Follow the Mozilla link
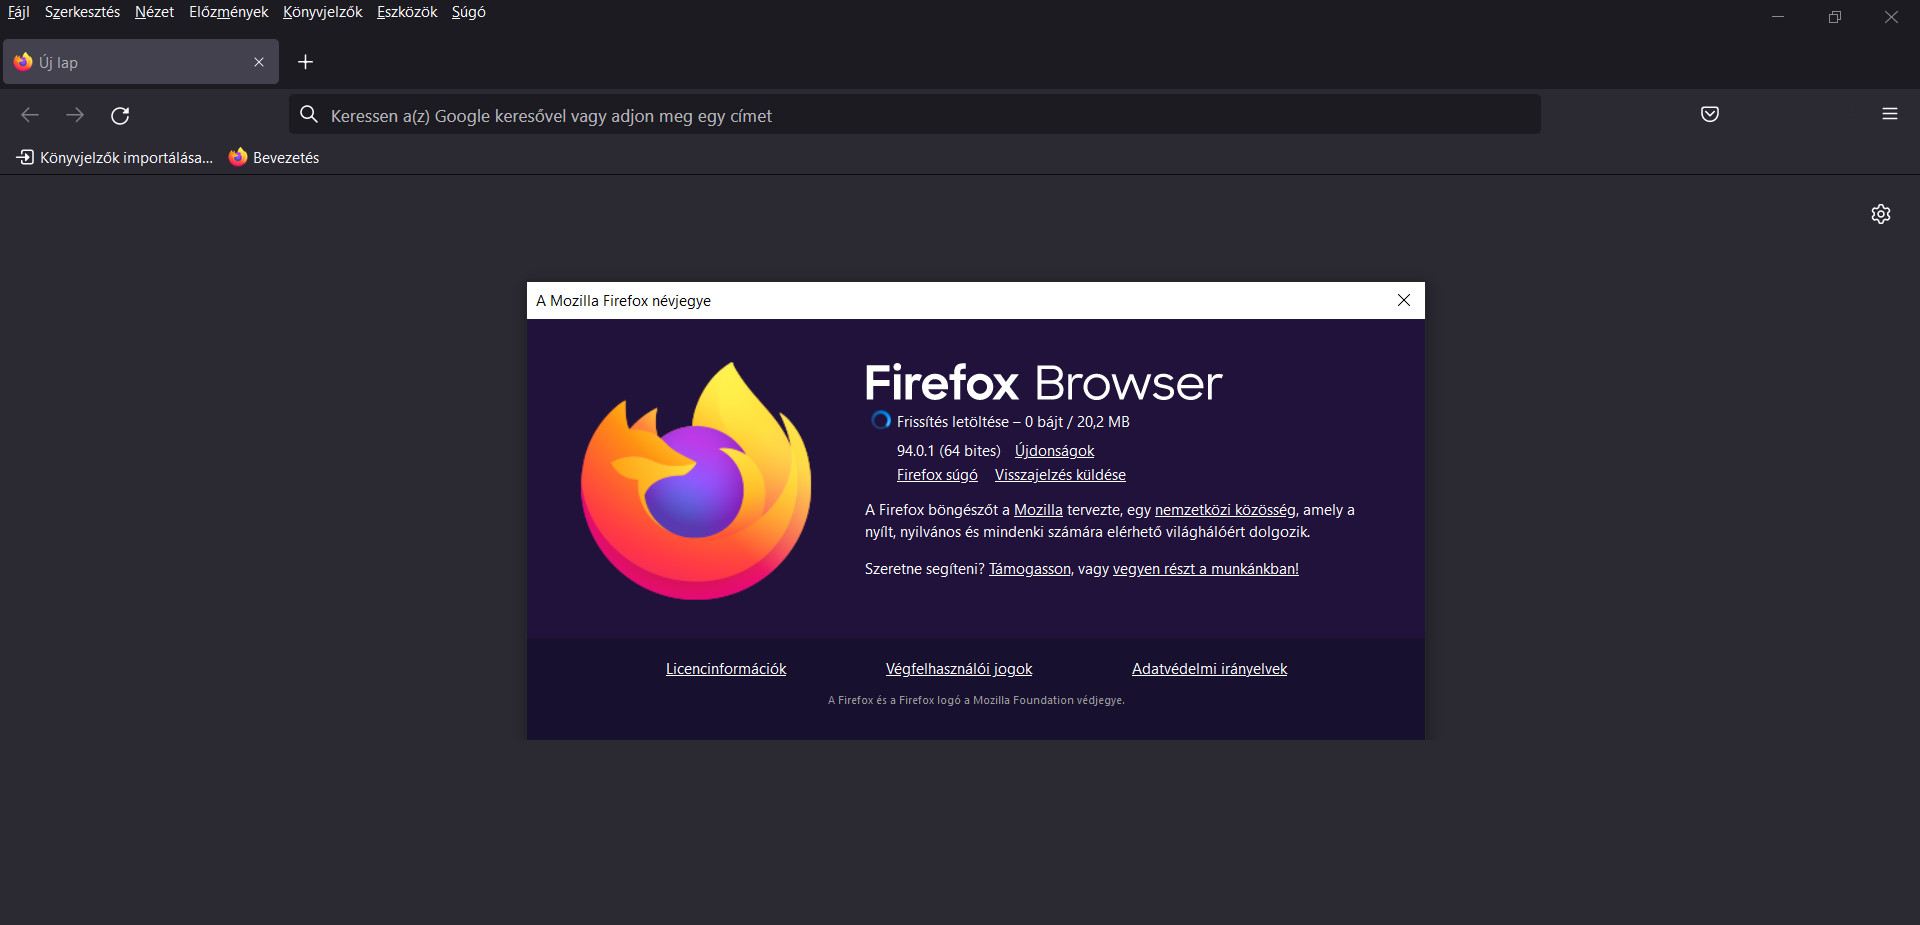This screenshot has height=925, width=1920. point(1038,510)
